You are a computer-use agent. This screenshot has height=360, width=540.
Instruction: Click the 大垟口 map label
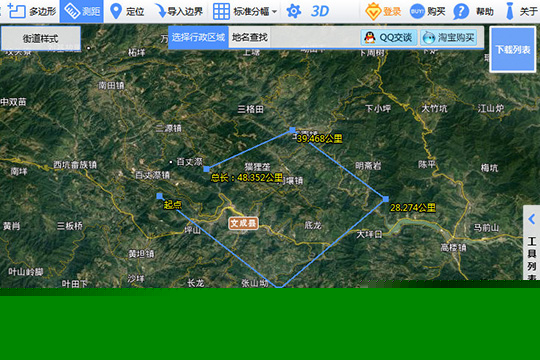click(x=370, y=234)
